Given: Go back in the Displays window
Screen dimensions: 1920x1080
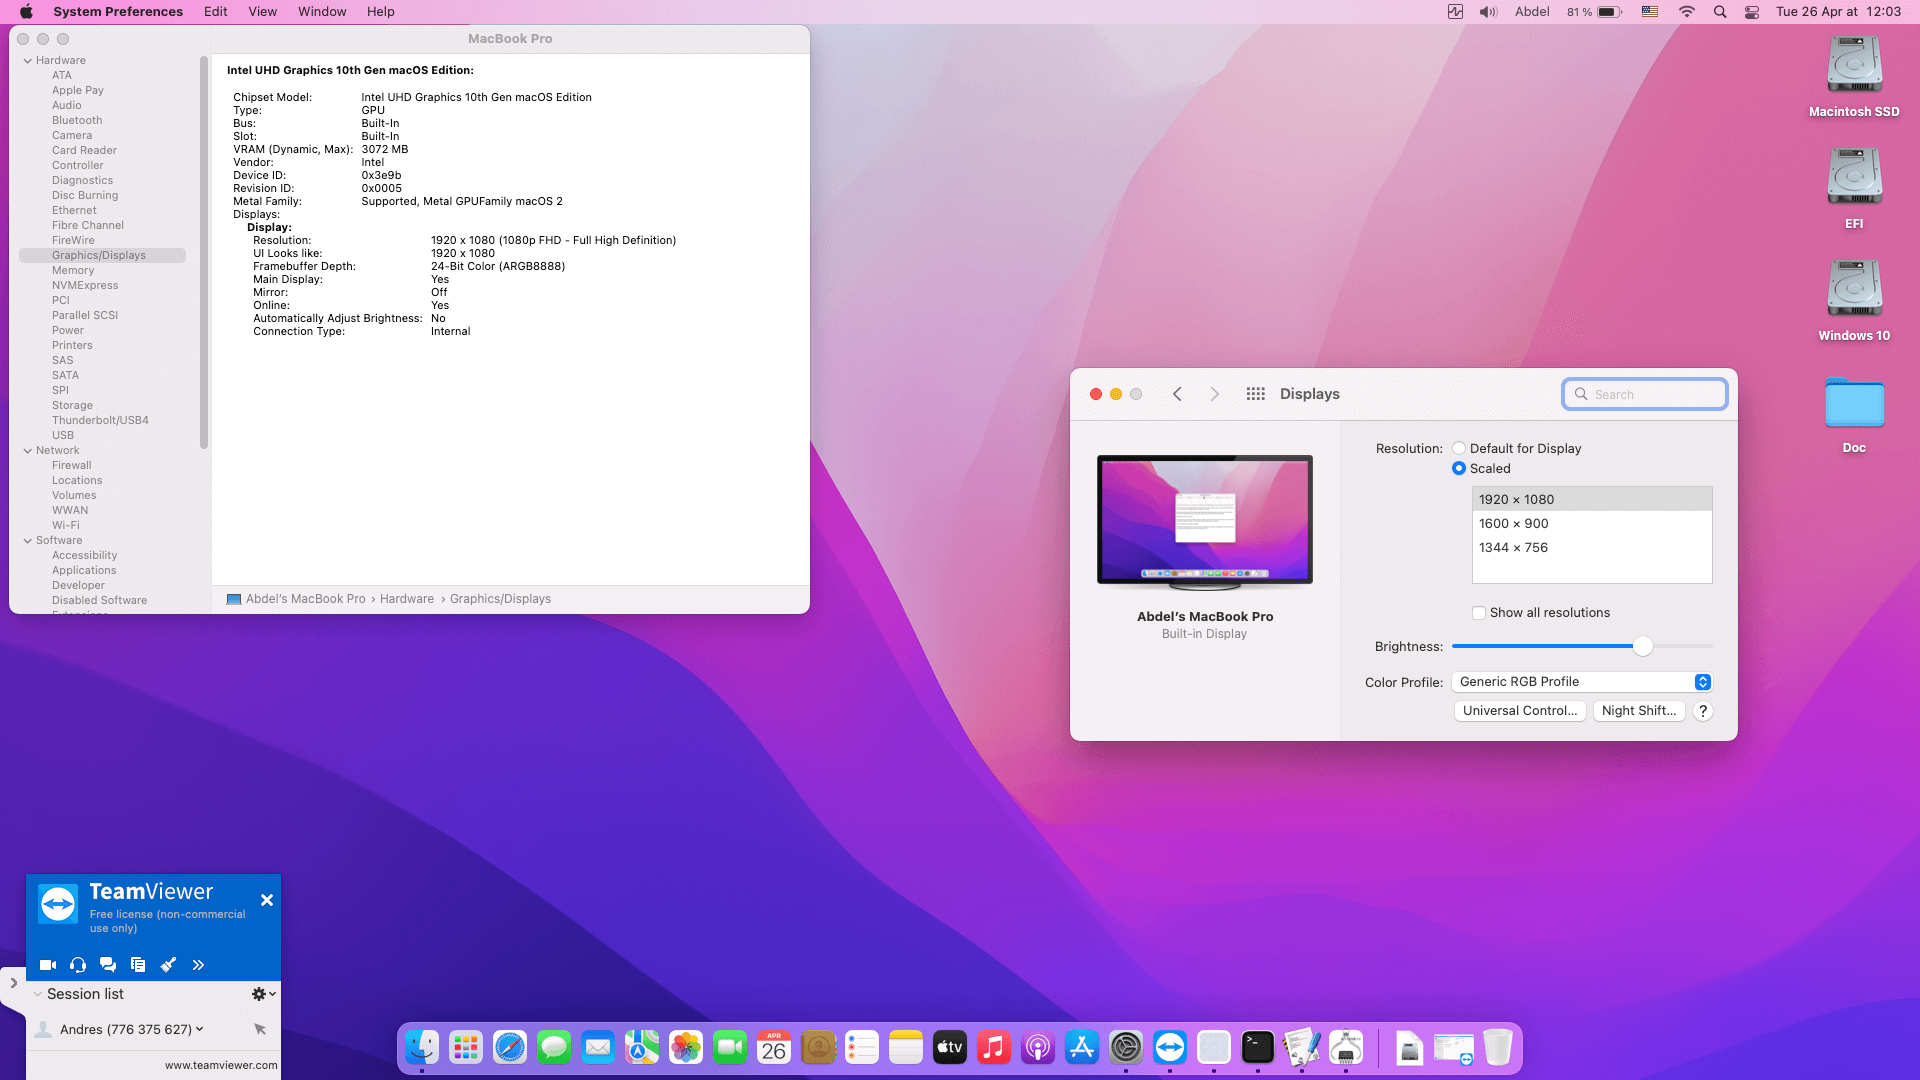Looking at the screenshot, I should point(1178,394).
